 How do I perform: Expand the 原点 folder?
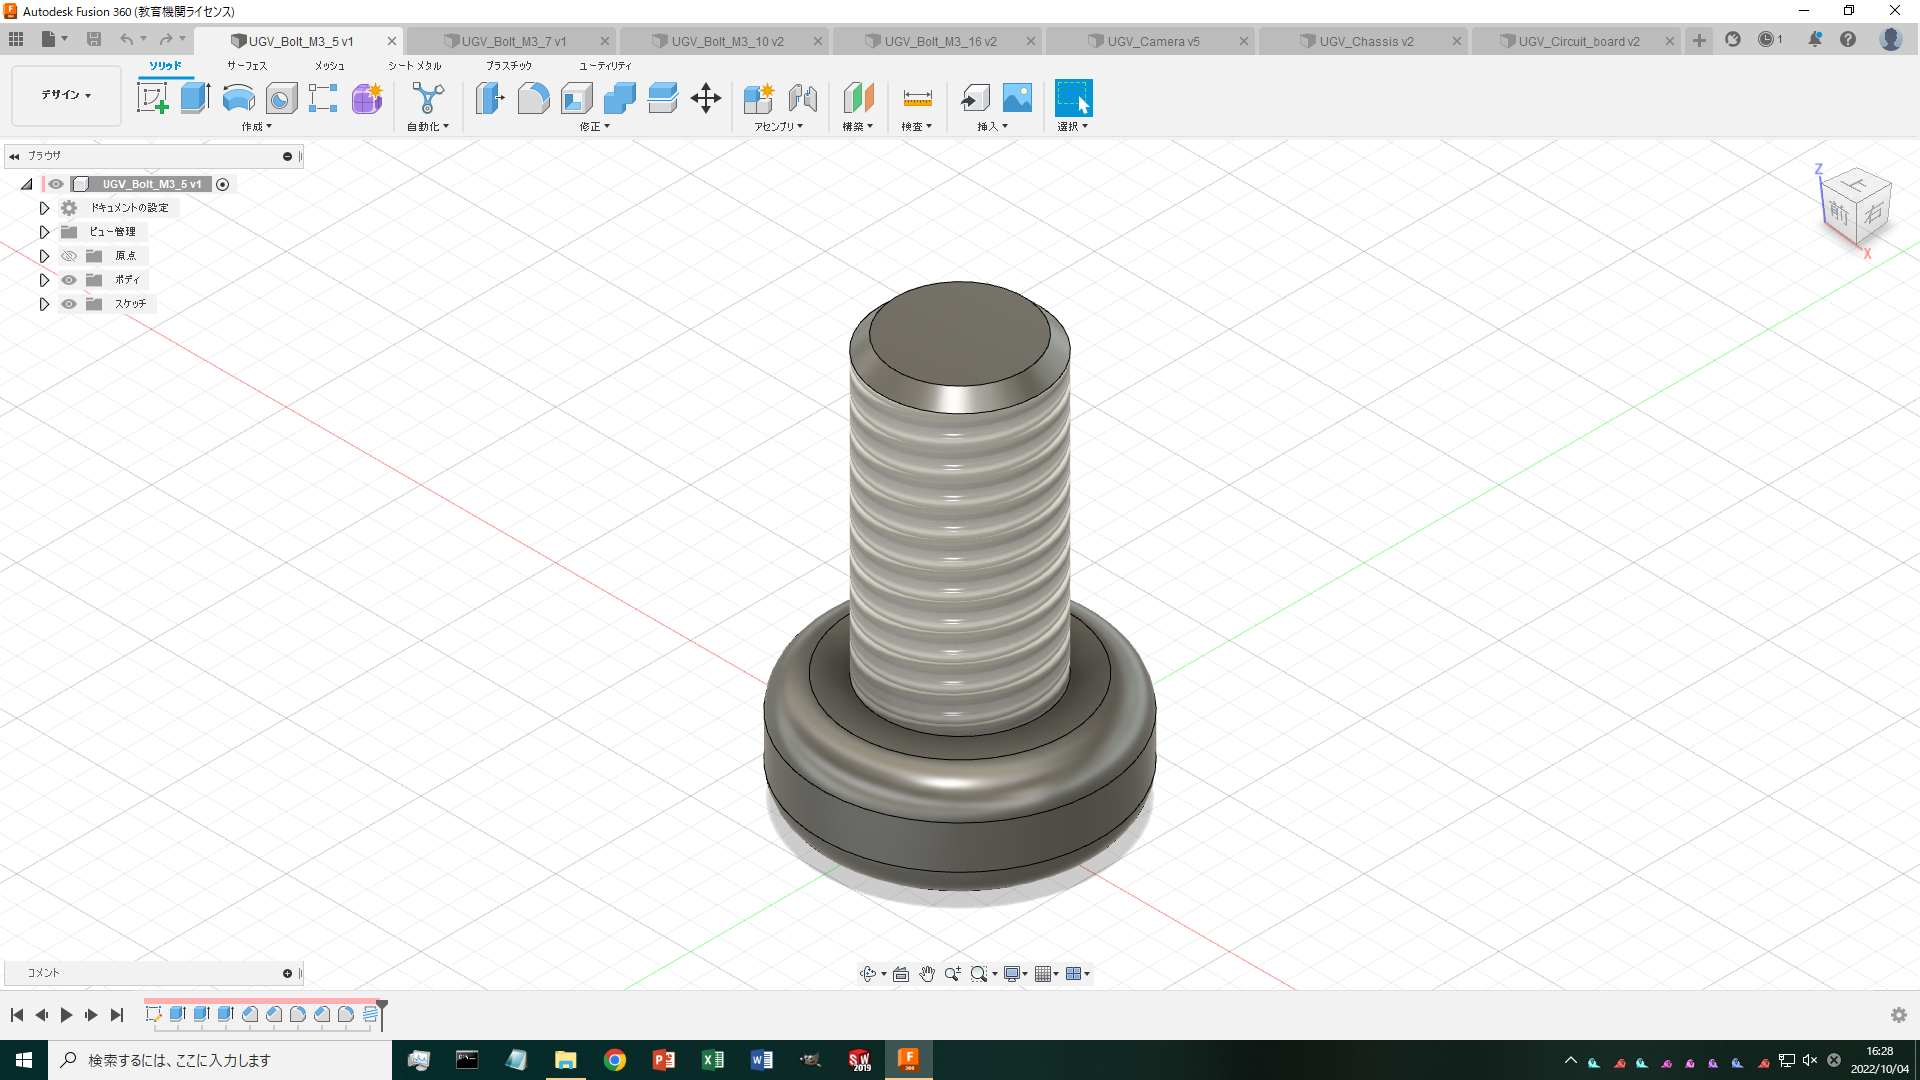44,256
